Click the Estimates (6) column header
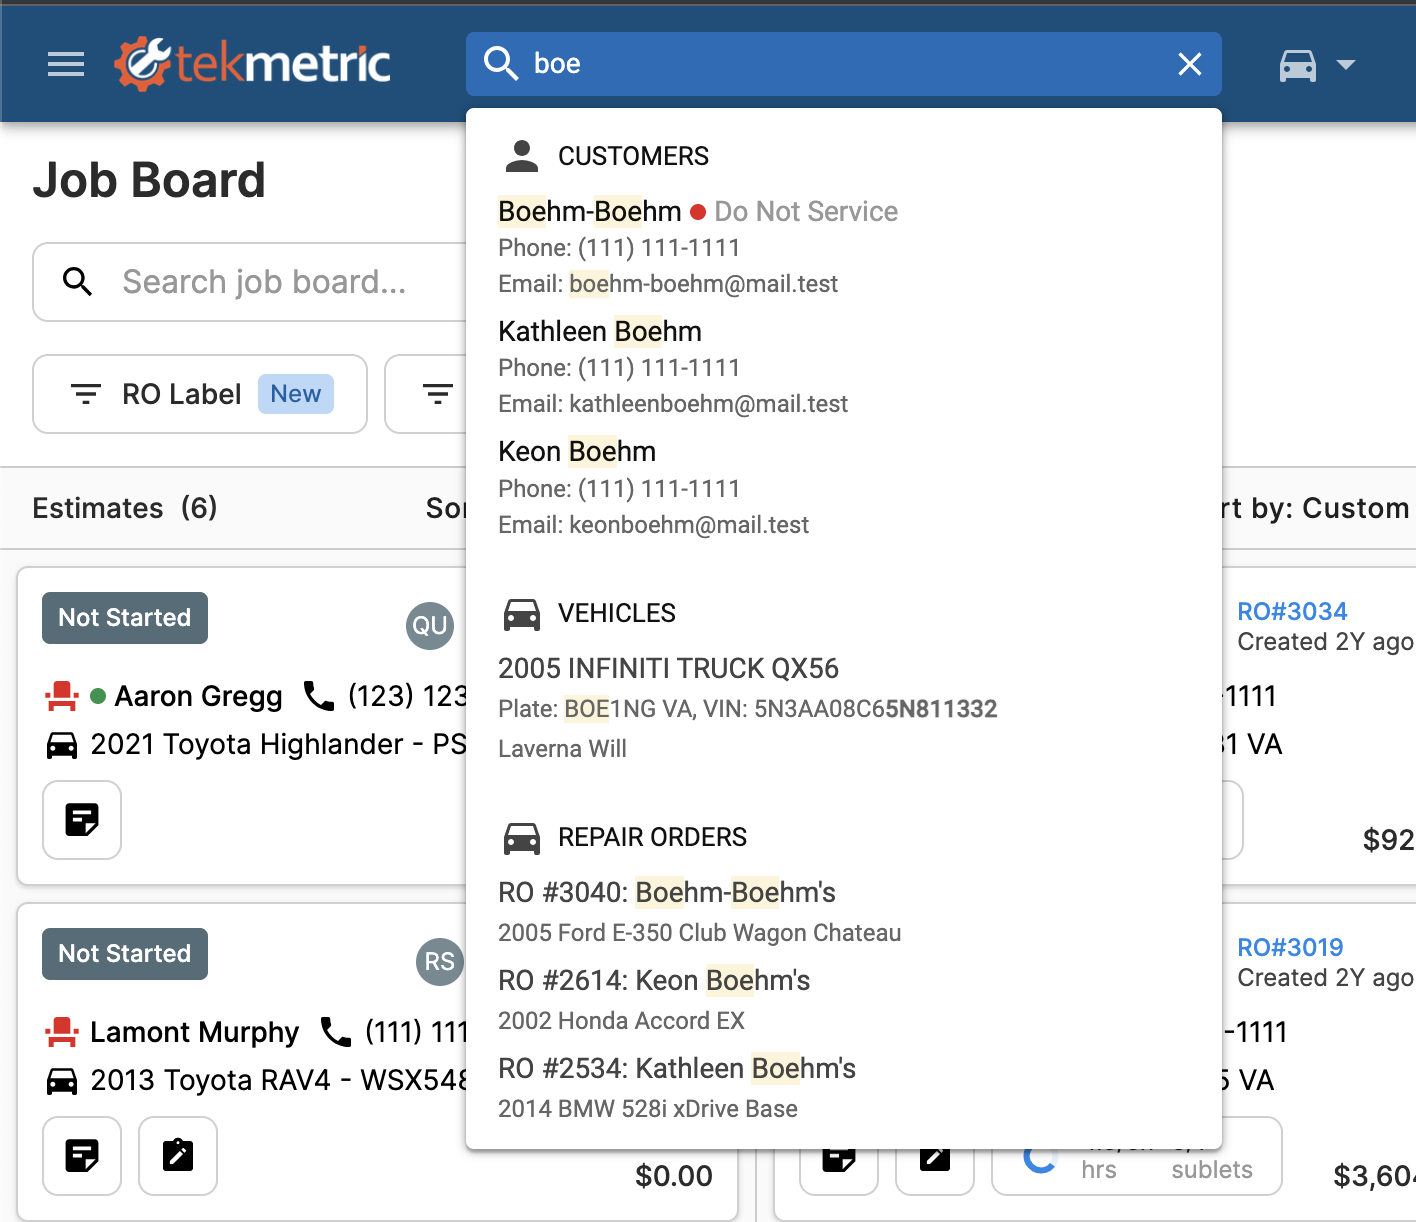 125,508
